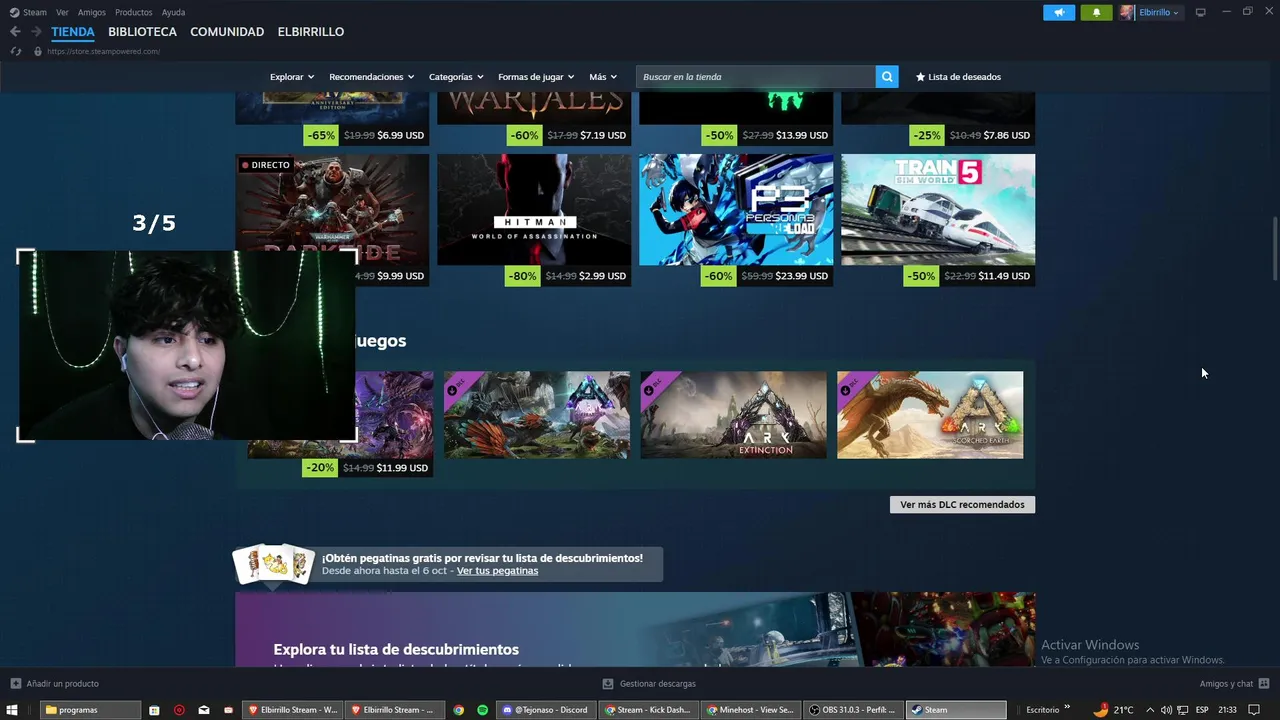Viewport: 1280px width, 720px height.
Task: Expand the Más dropdown
Action: [x=603, y=77]
